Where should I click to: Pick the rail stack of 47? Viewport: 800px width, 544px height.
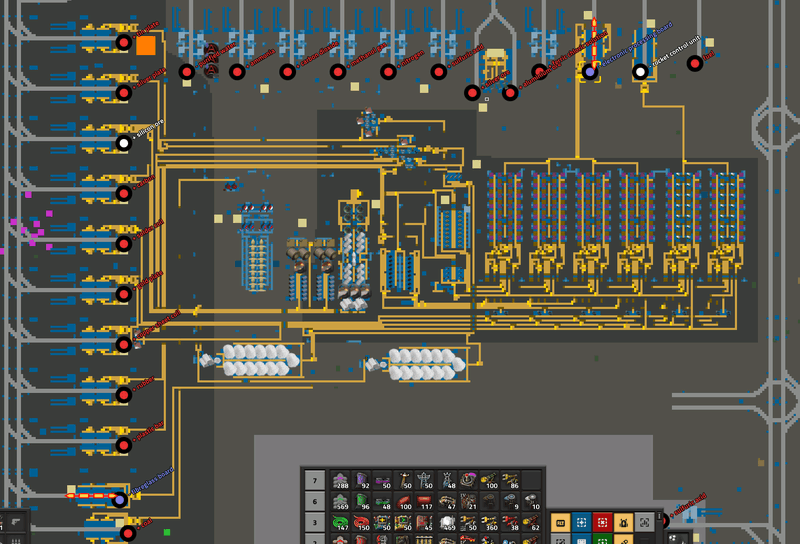(x=446, y=502)
